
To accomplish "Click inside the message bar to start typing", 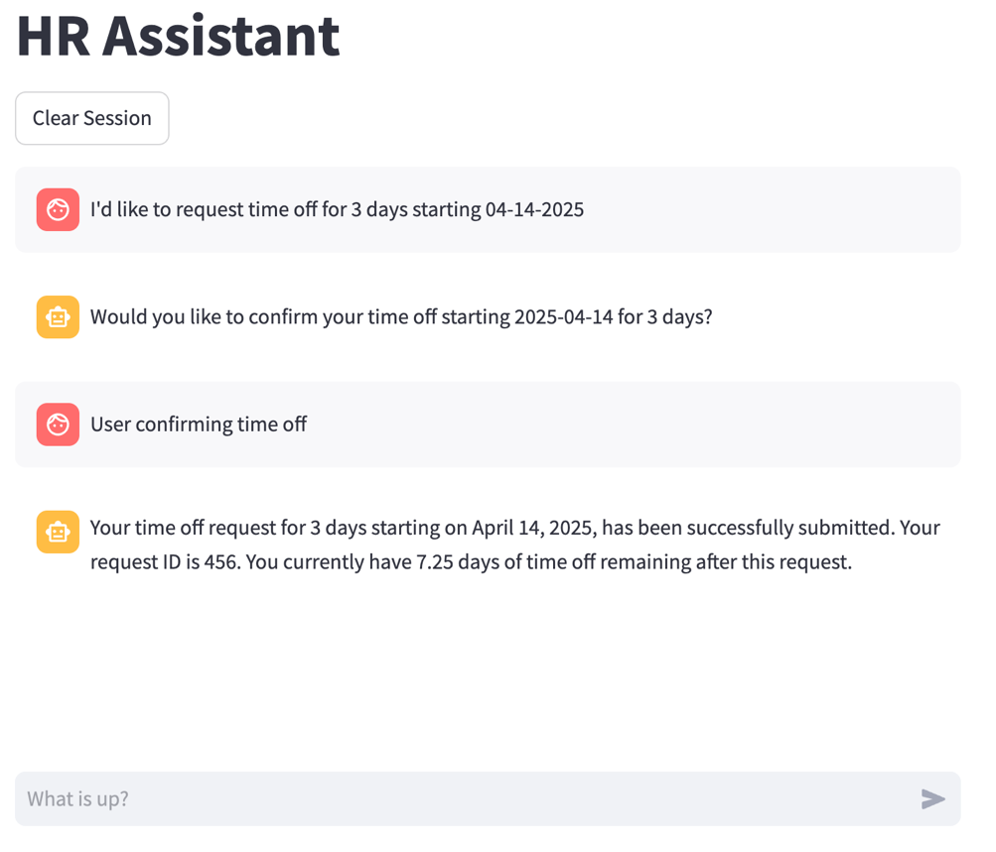I will coord(400,798).
